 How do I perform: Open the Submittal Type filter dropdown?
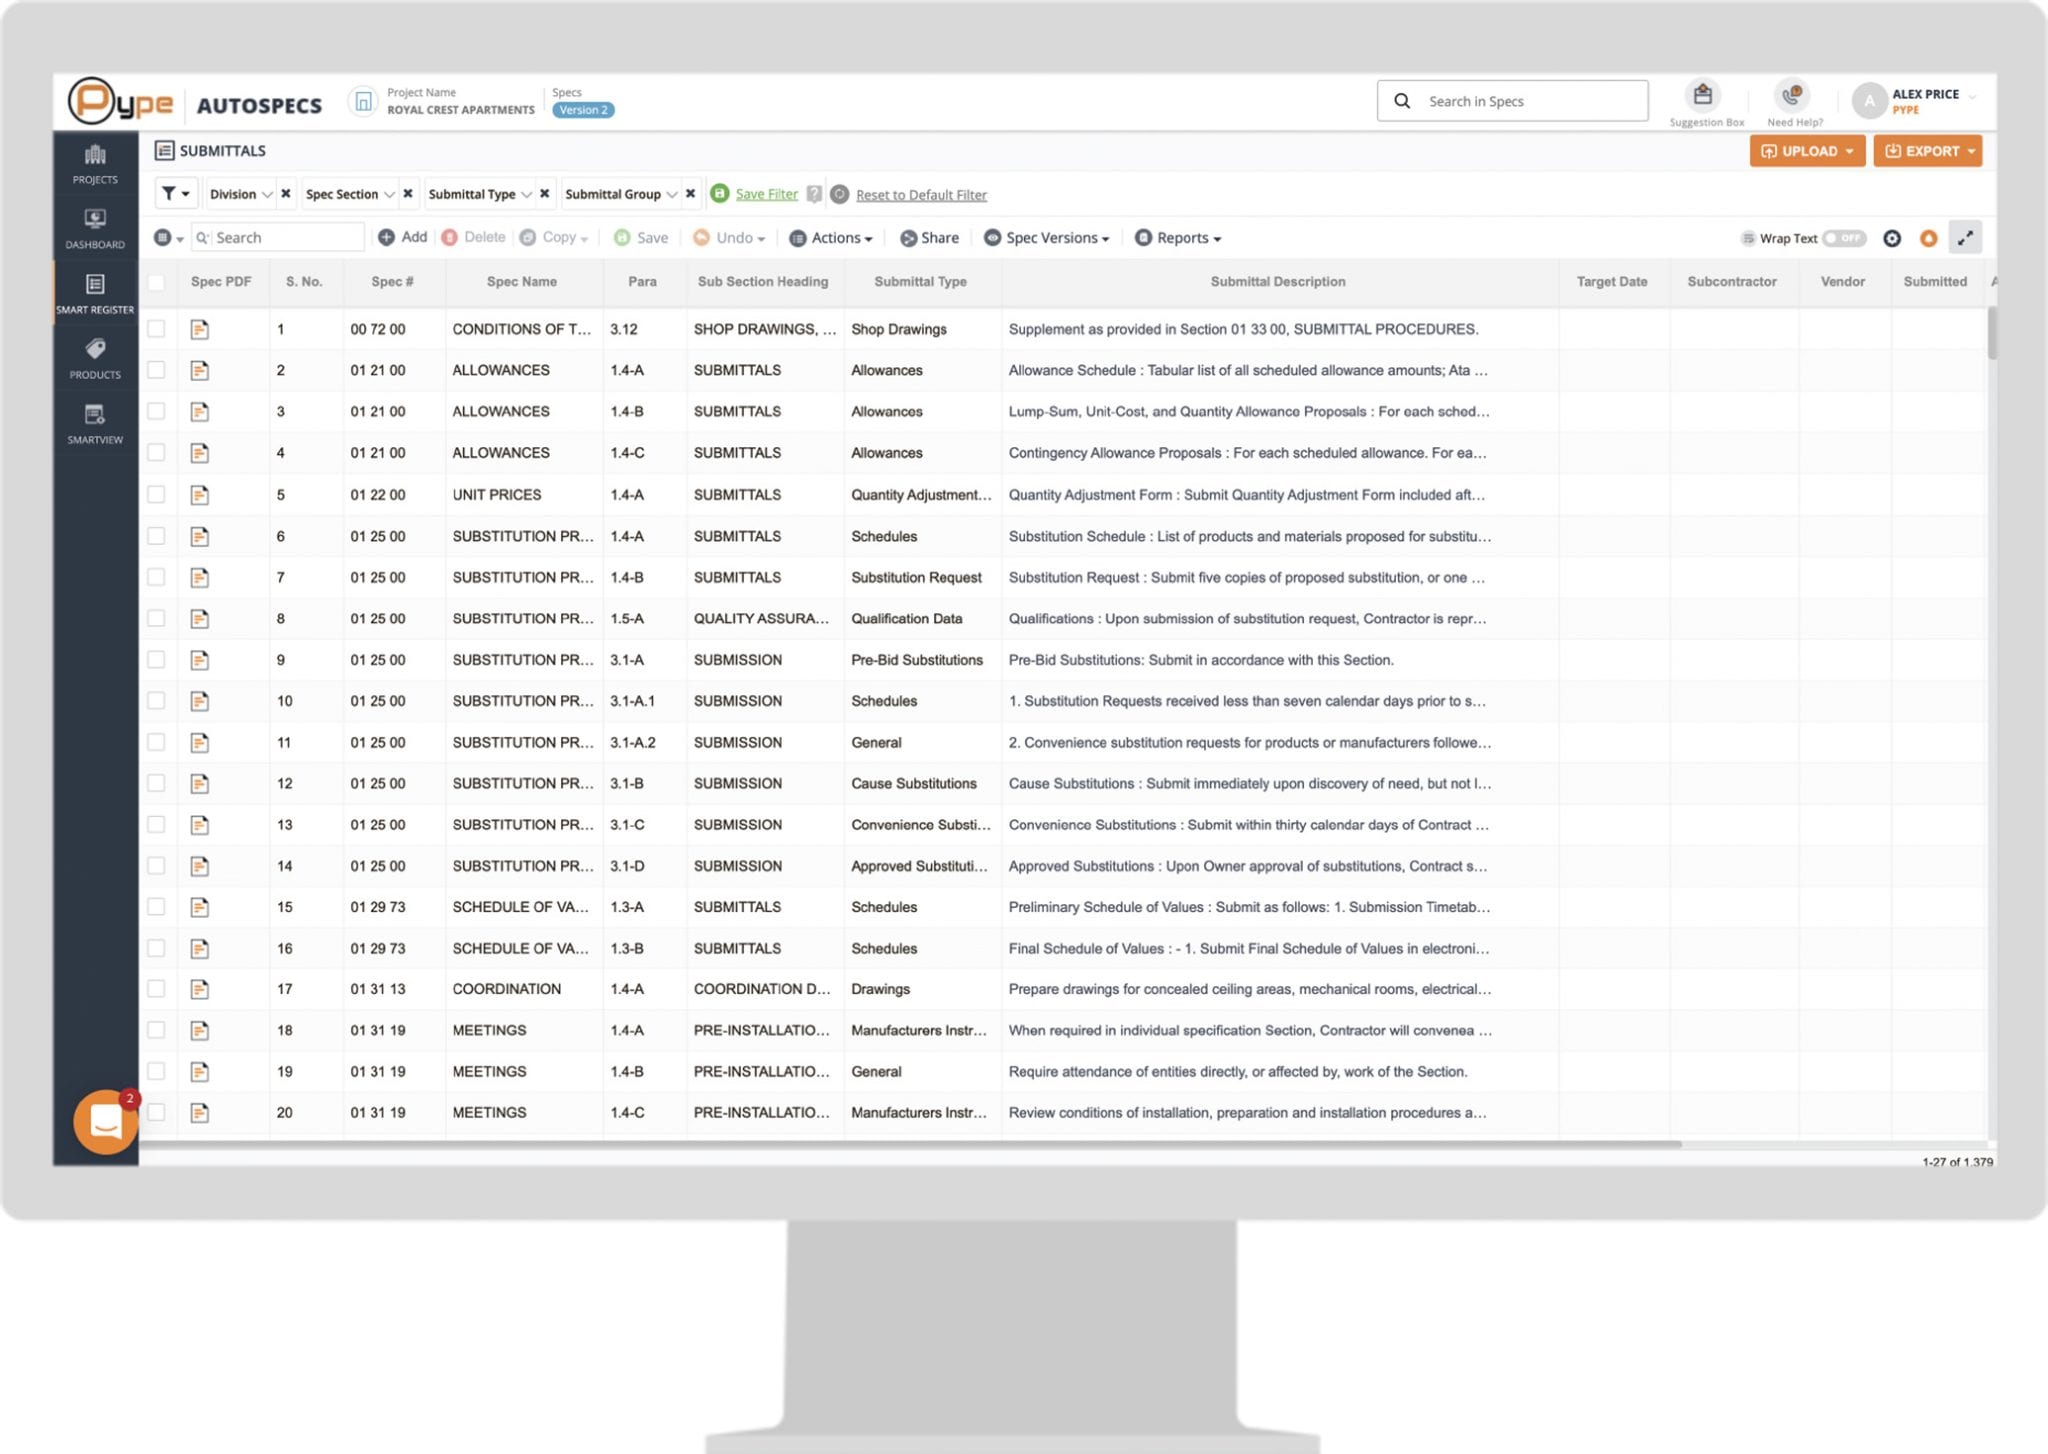click(479, 194)
